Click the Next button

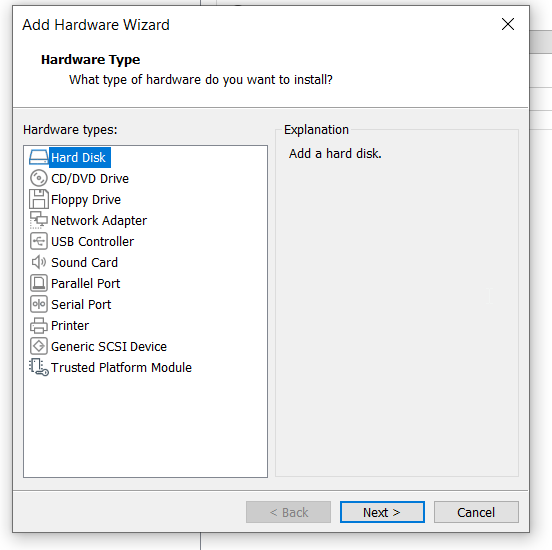(382, 512)
